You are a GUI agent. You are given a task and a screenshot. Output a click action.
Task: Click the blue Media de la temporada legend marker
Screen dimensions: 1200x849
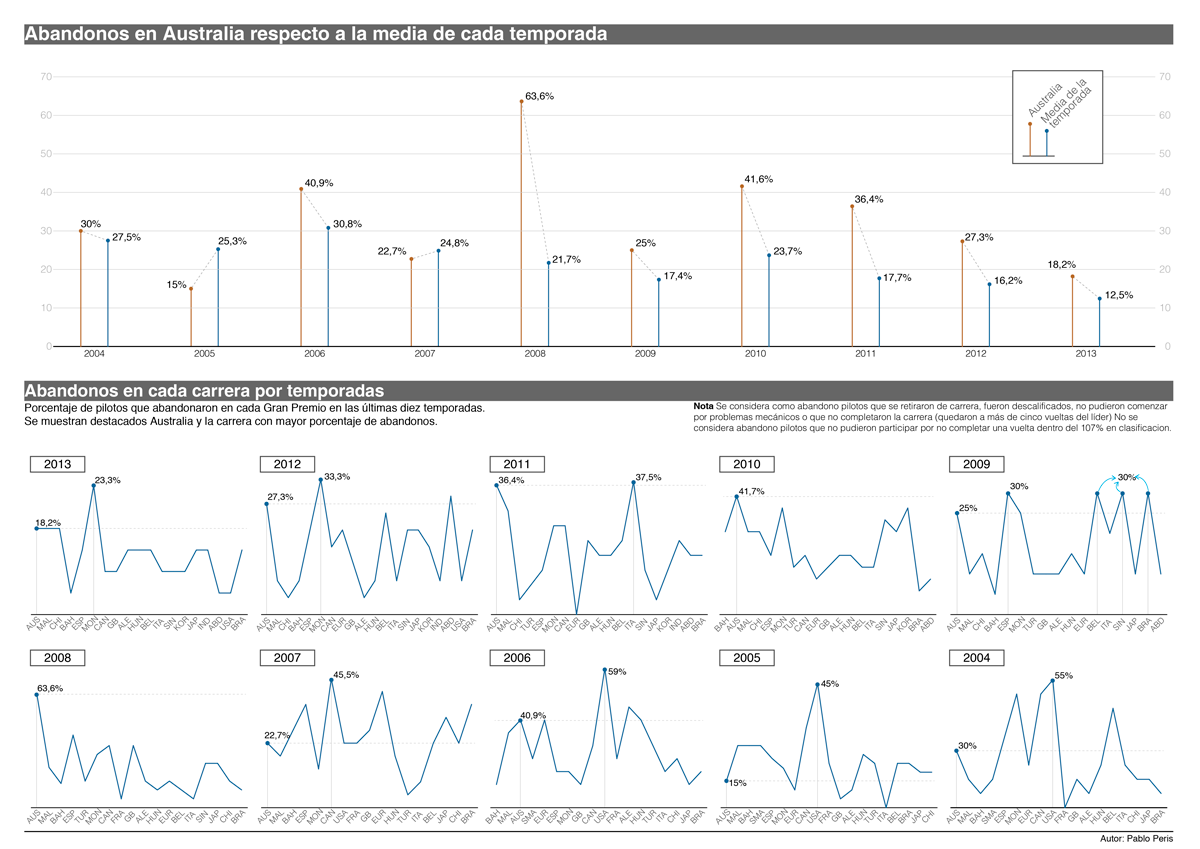pyautogui.click(x=1047, y=131)
